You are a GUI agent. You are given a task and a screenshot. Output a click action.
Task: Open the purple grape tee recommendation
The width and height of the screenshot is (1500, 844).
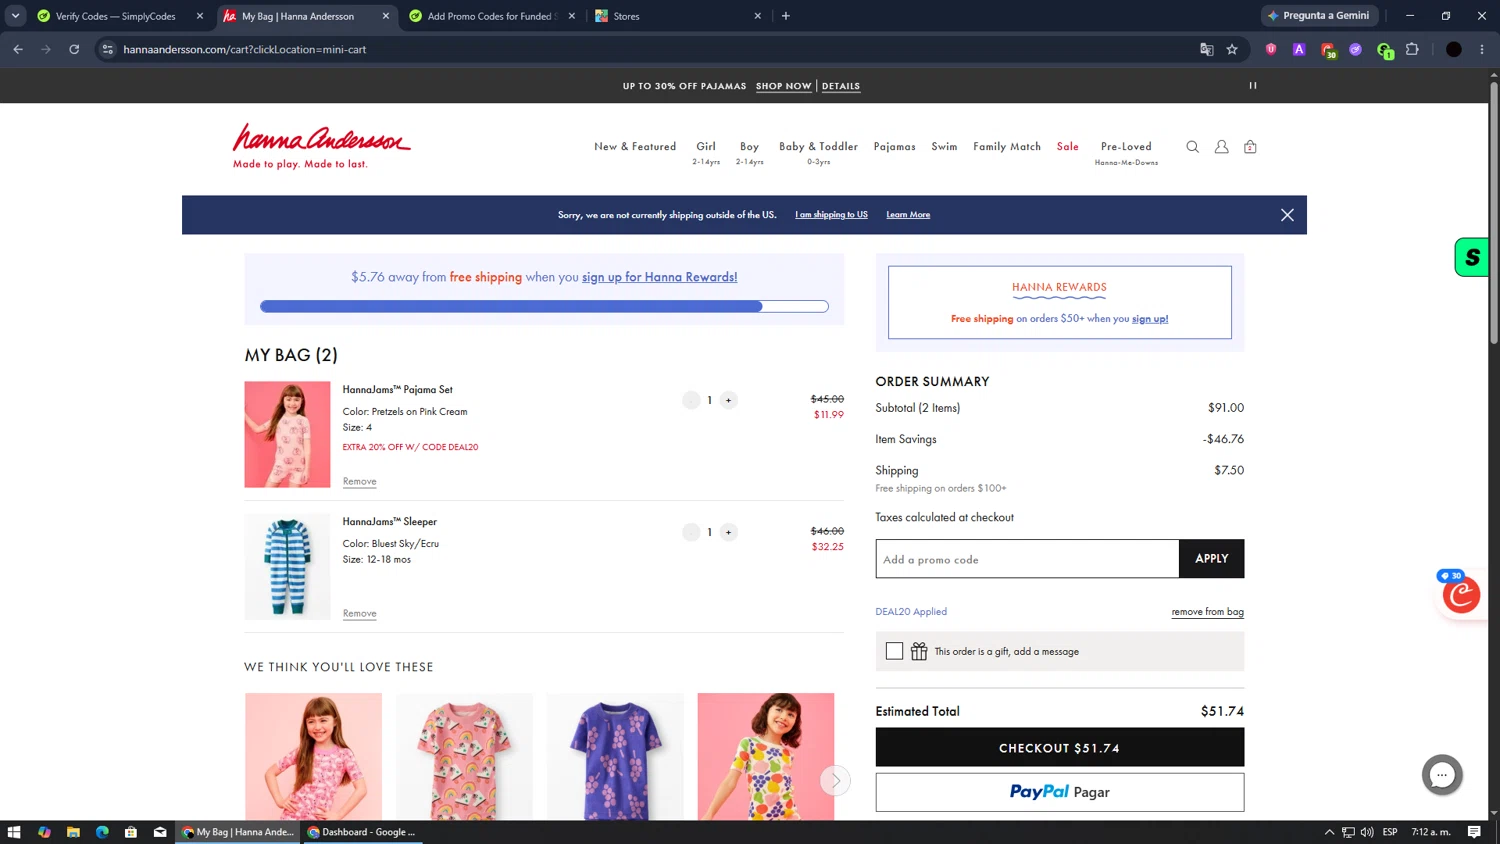tap(615, 757)
